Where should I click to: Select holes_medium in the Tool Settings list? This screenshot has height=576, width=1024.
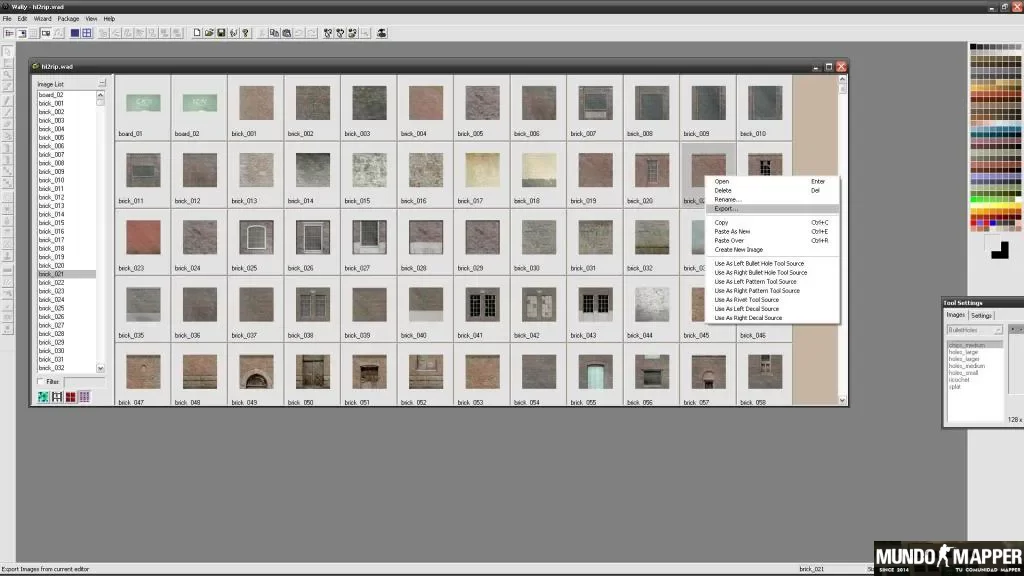coord(967,366)
